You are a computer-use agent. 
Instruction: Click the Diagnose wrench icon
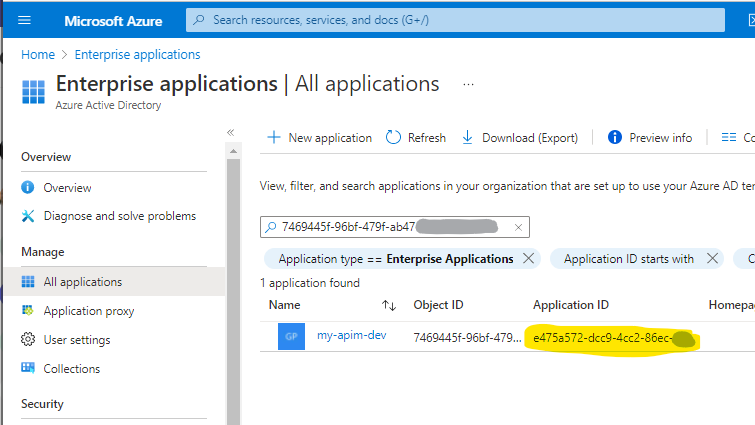click(x=28, y=216)
